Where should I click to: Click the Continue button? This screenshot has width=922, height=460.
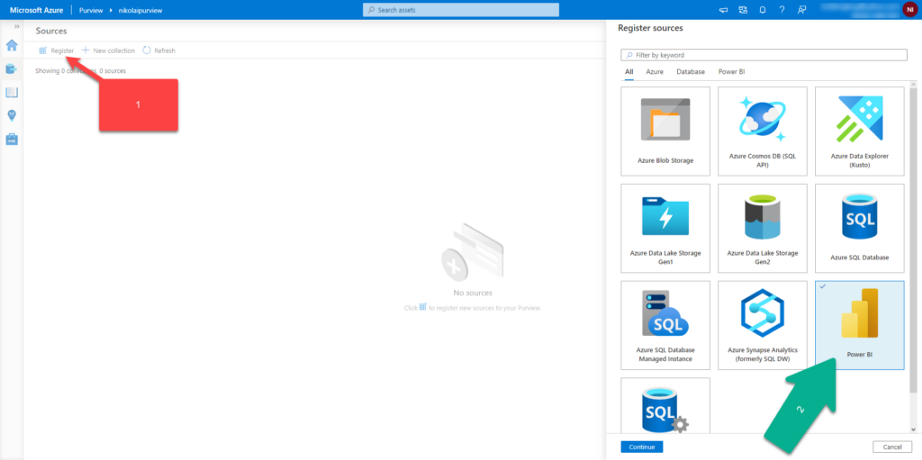click(x=642, y=447)
